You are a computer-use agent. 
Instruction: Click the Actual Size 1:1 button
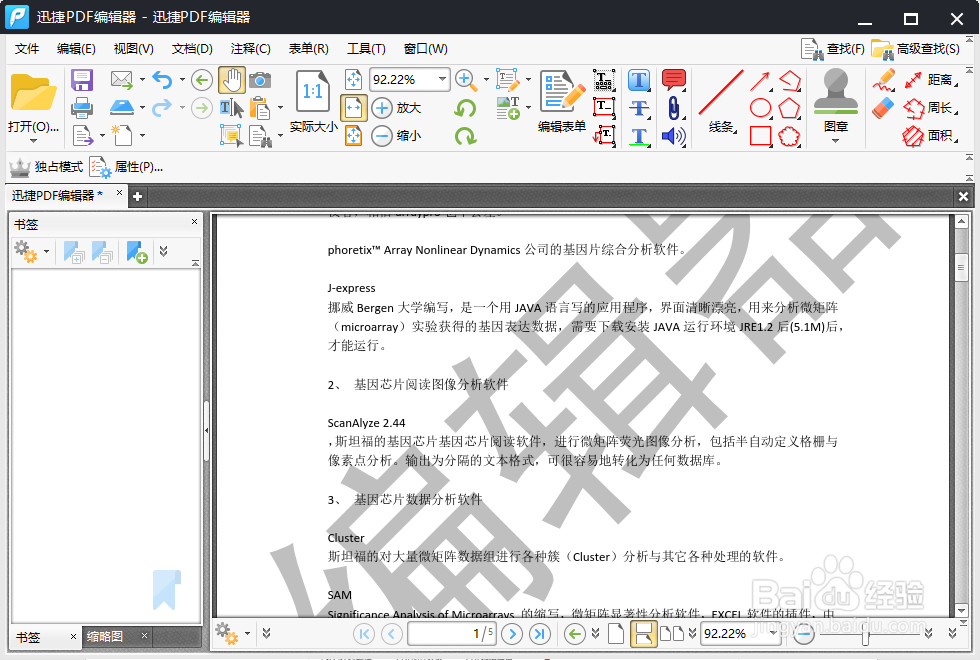coord(313,102)
